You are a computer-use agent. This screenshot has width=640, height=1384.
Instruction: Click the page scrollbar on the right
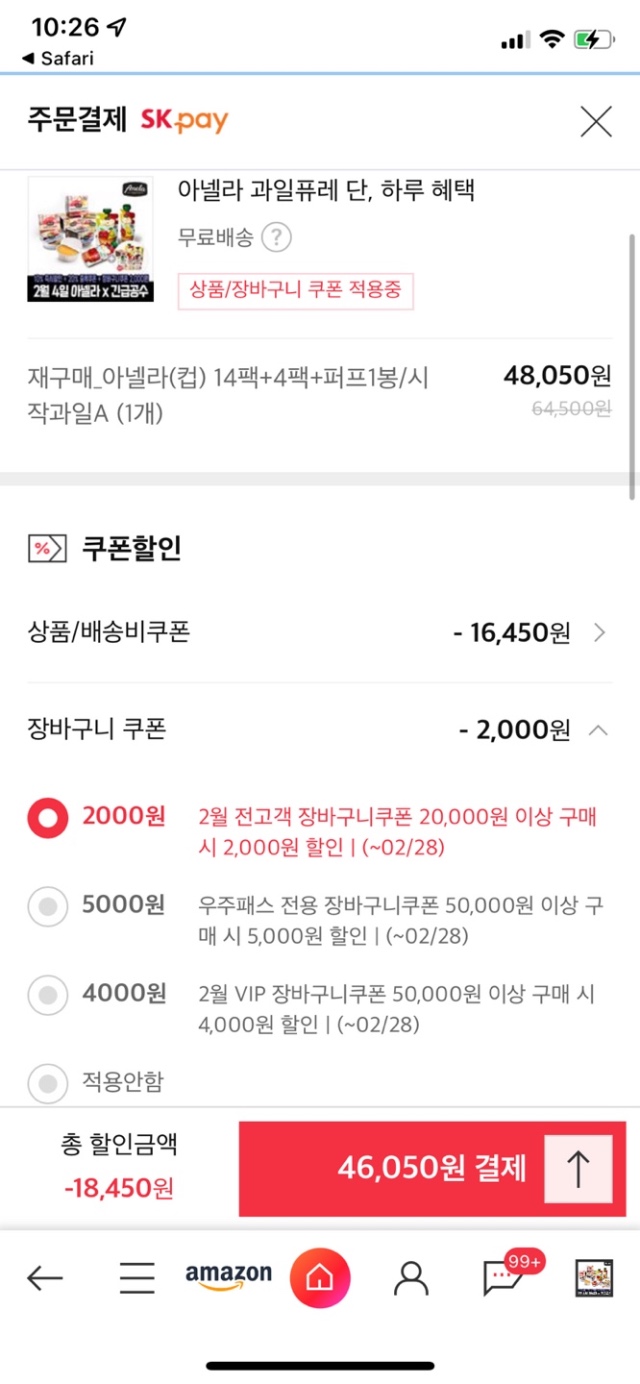(631, 365)
